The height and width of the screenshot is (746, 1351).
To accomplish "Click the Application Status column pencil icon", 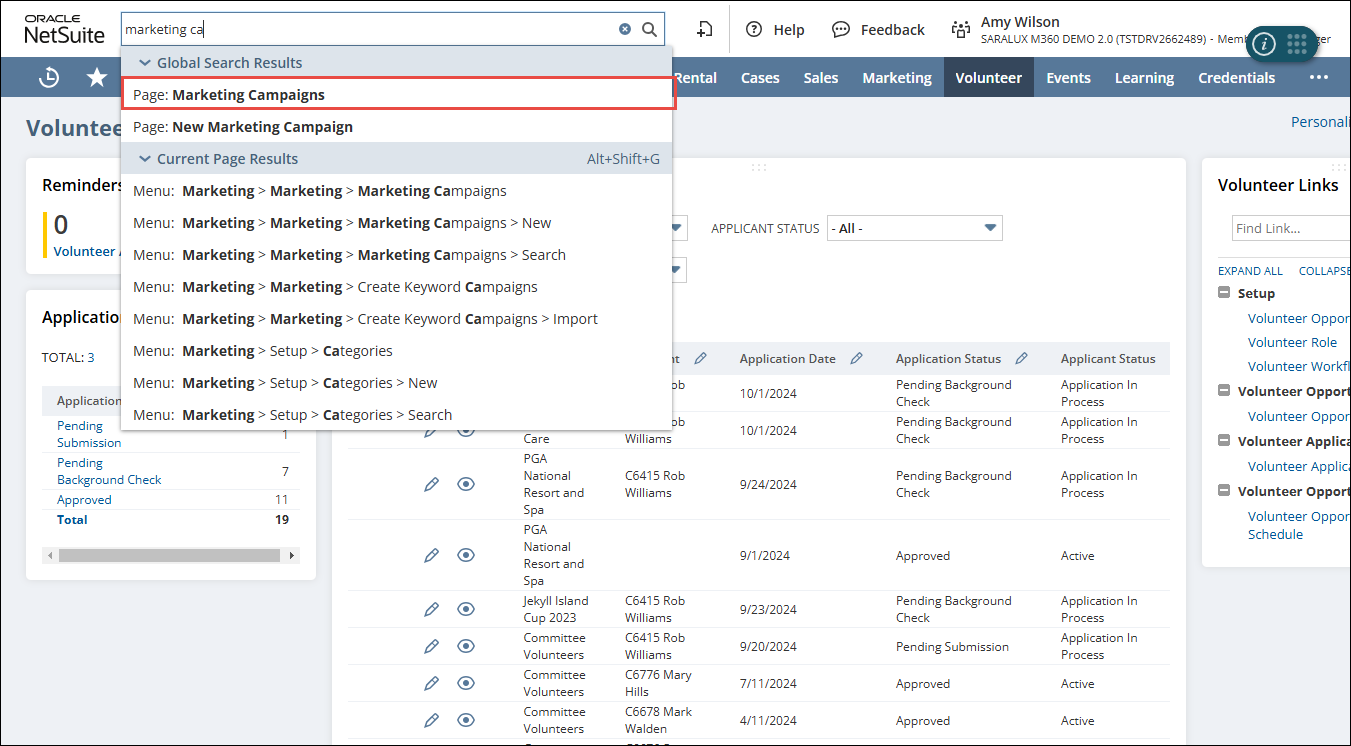I will [x=1021, y=358].
